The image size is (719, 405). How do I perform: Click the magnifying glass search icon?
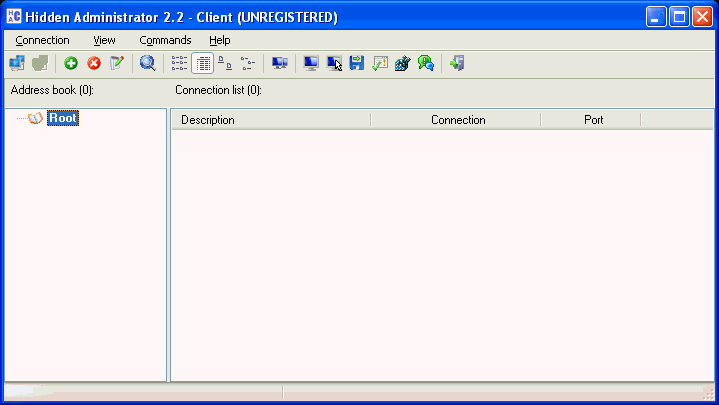tap(148, 63)
